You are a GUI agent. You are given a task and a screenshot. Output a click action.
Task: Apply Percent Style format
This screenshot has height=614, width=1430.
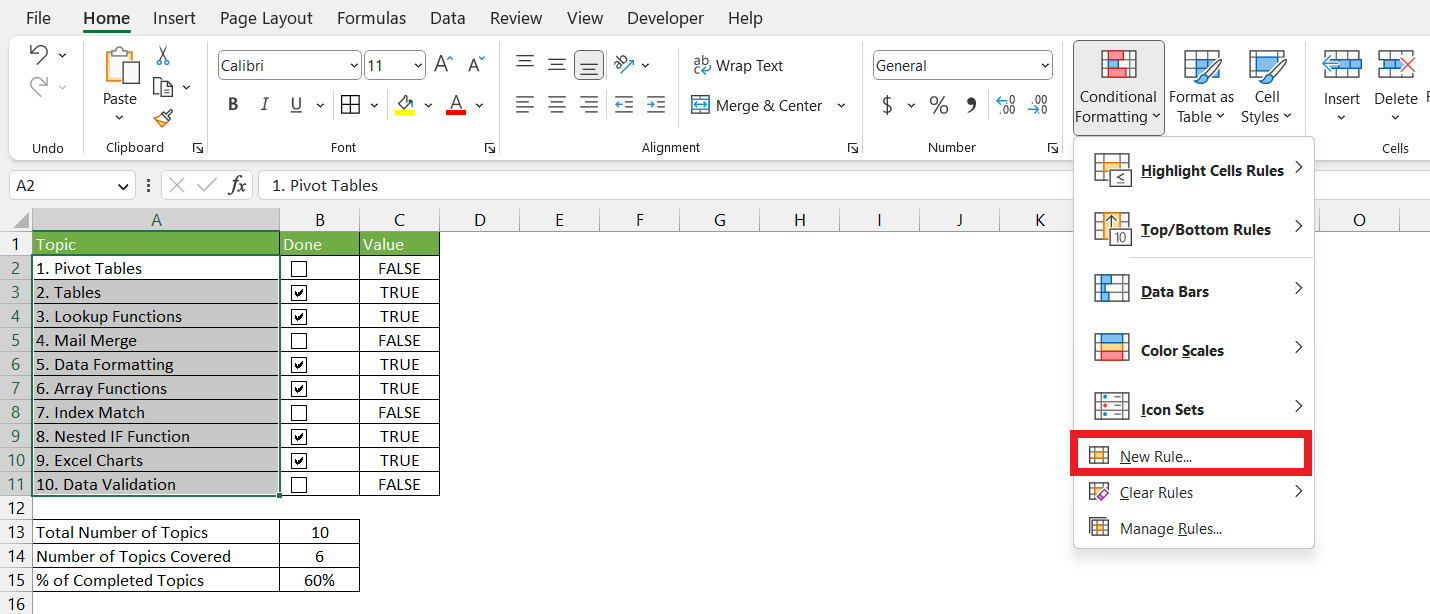click(939, 105)
